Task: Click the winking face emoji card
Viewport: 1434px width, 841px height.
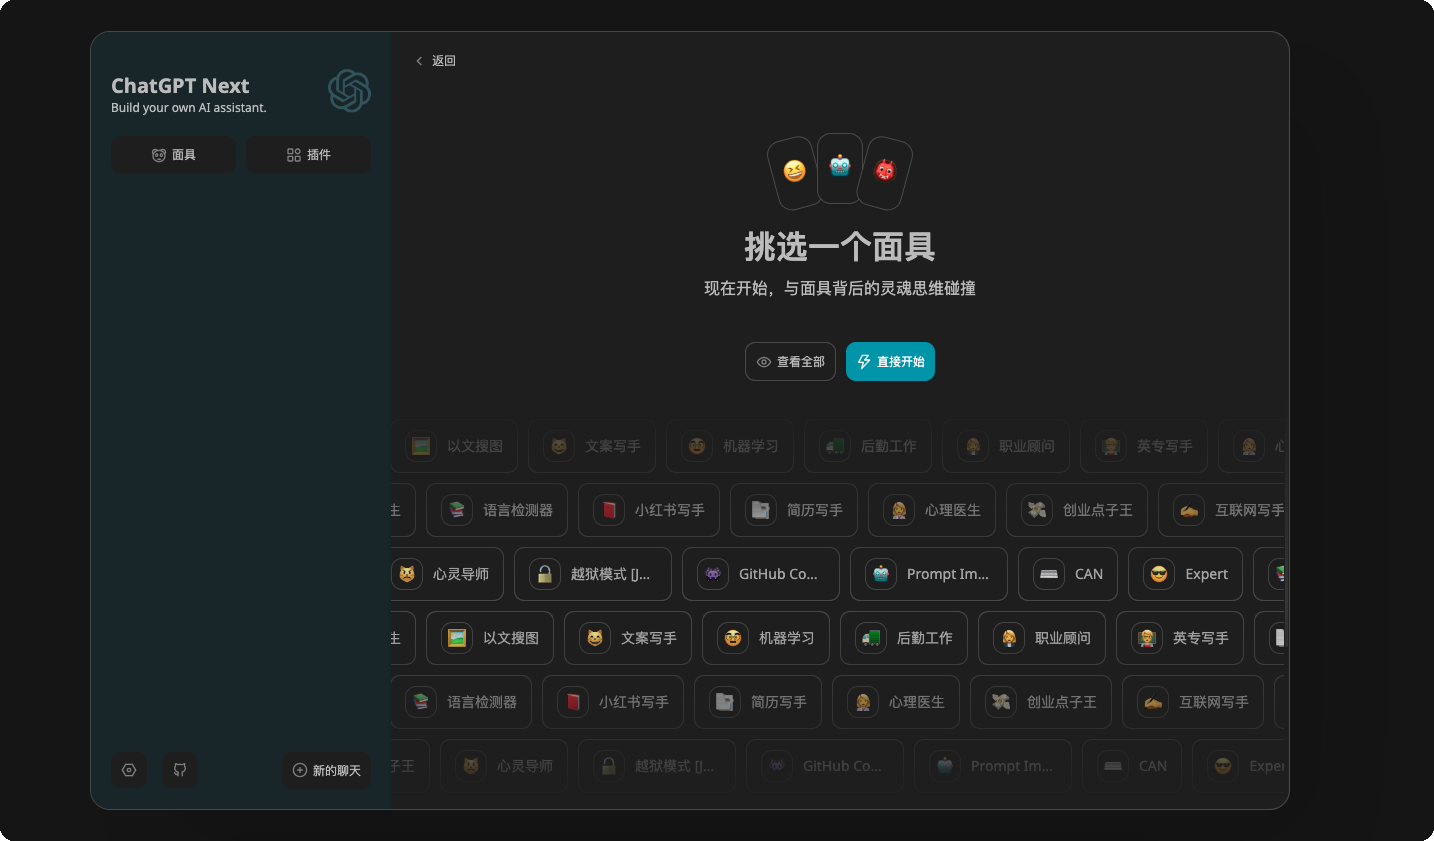Action: click(x=794, y=172)
